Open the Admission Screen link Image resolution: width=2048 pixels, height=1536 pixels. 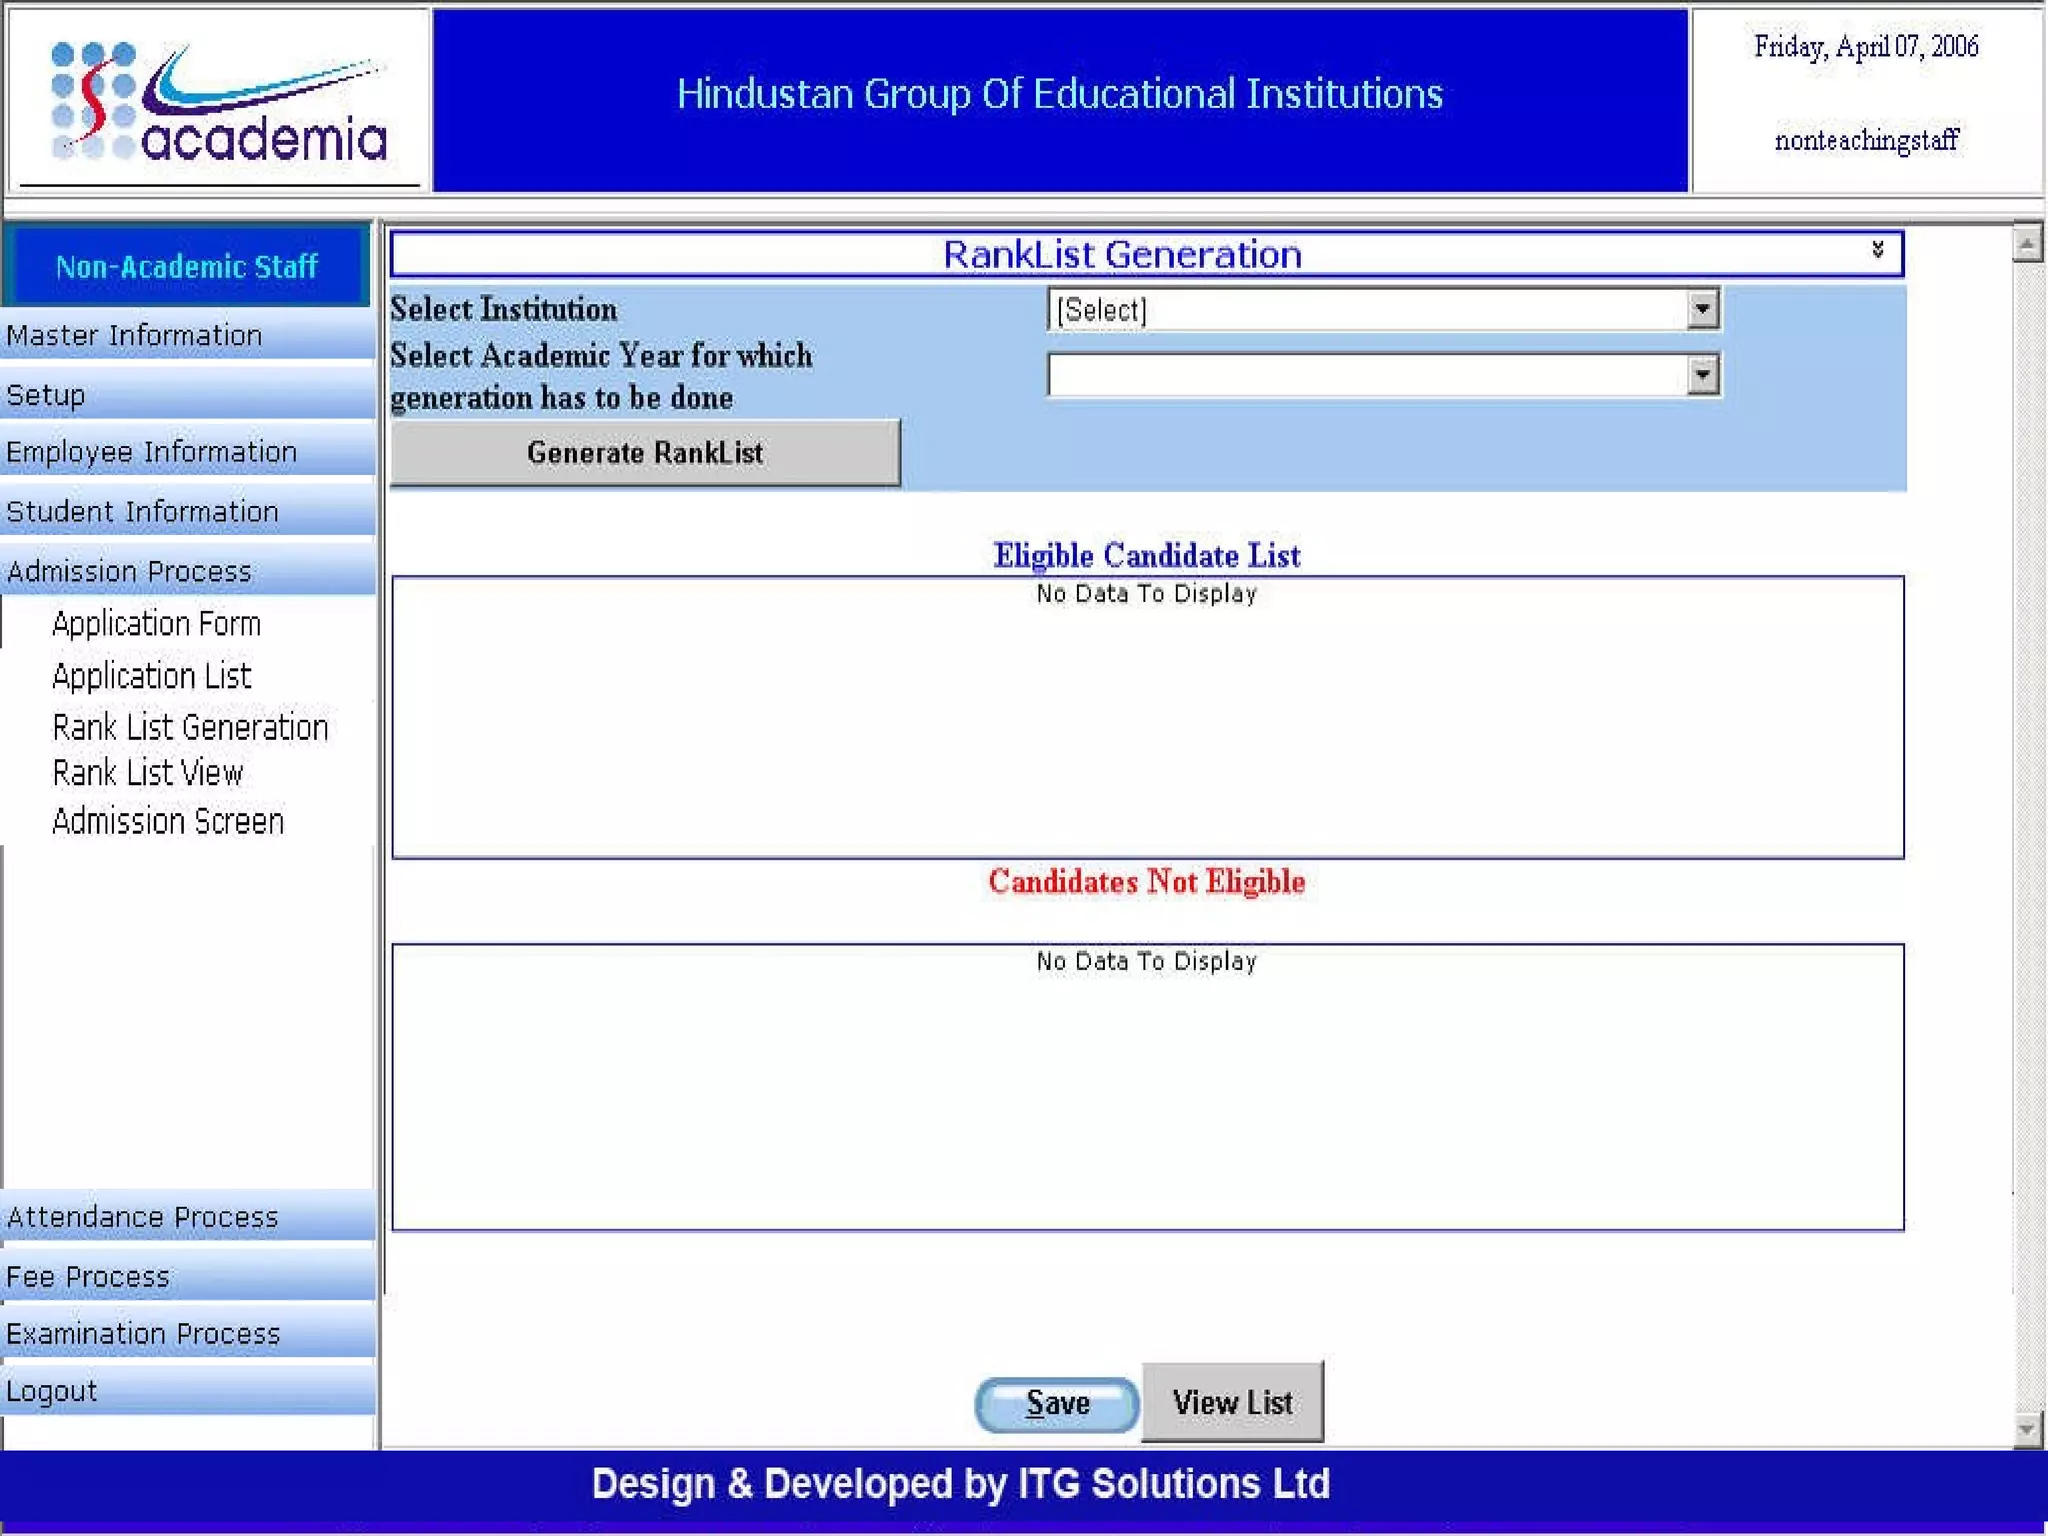point(168,821)
